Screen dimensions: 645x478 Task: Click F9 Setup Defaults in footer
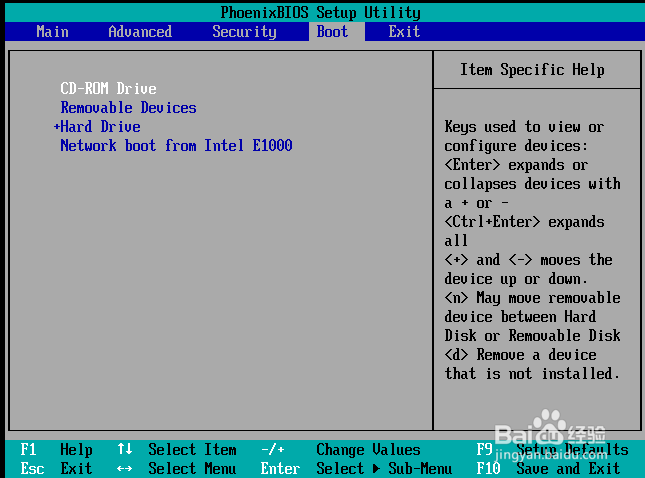click(552, 450)
